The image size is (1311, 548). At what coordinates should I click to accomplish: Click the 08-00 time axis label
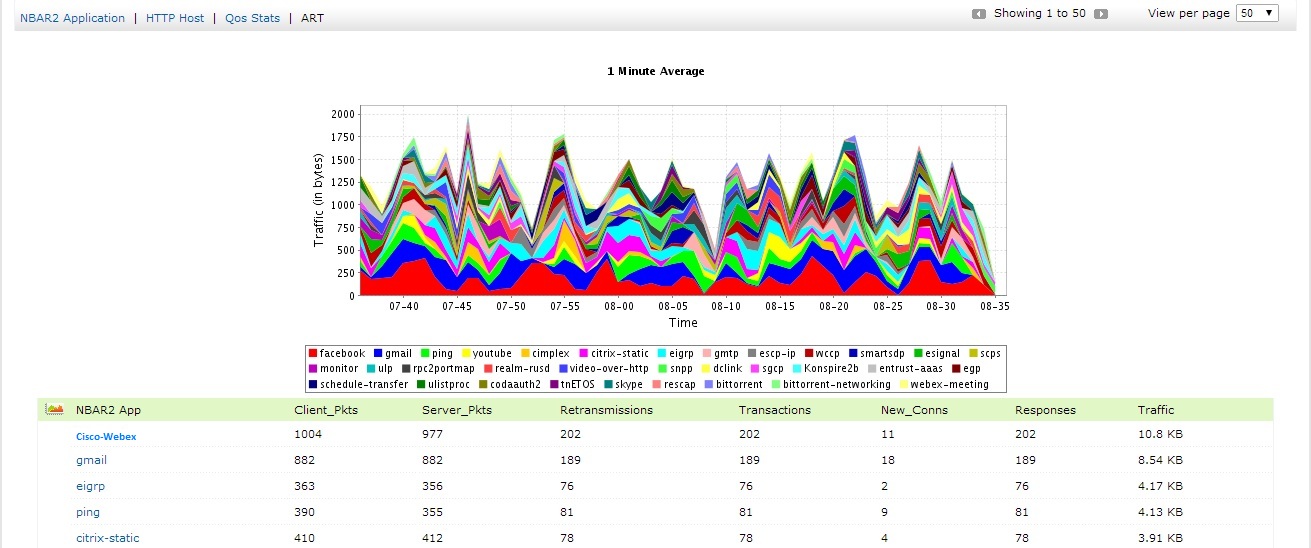coord(619,306)
